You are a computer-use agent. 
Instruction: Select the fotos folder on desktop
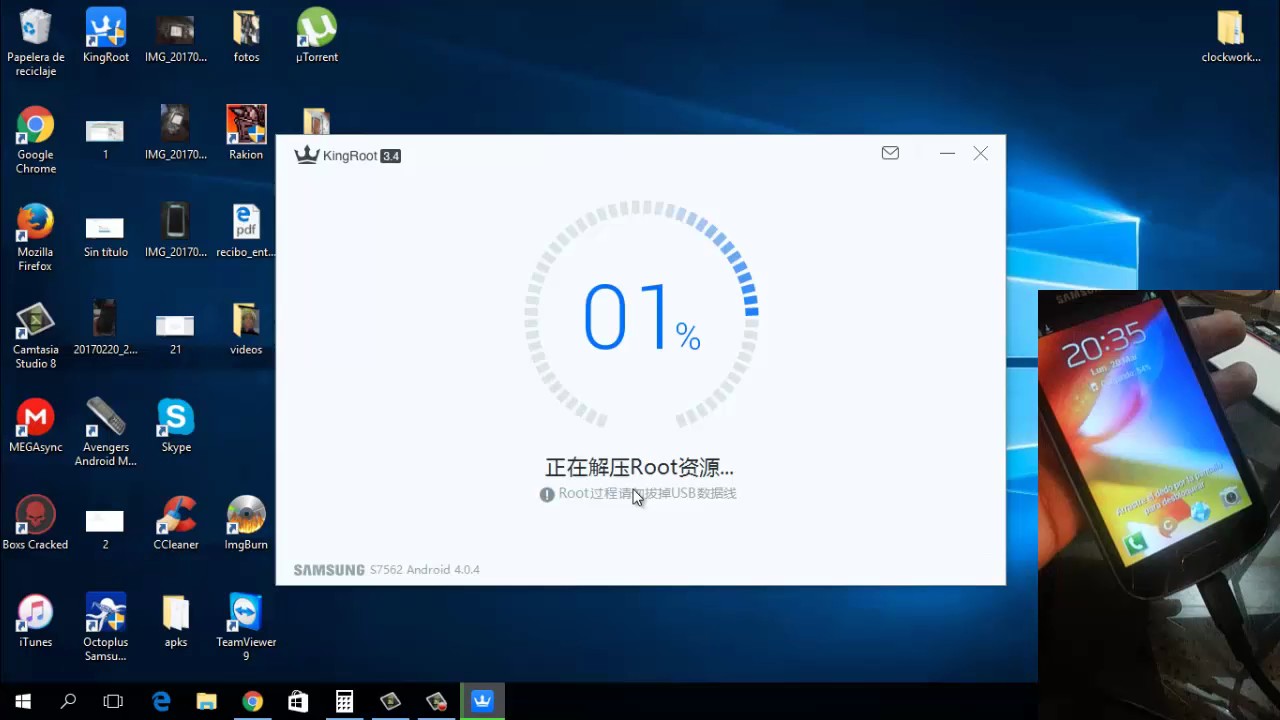pos(246,36)
